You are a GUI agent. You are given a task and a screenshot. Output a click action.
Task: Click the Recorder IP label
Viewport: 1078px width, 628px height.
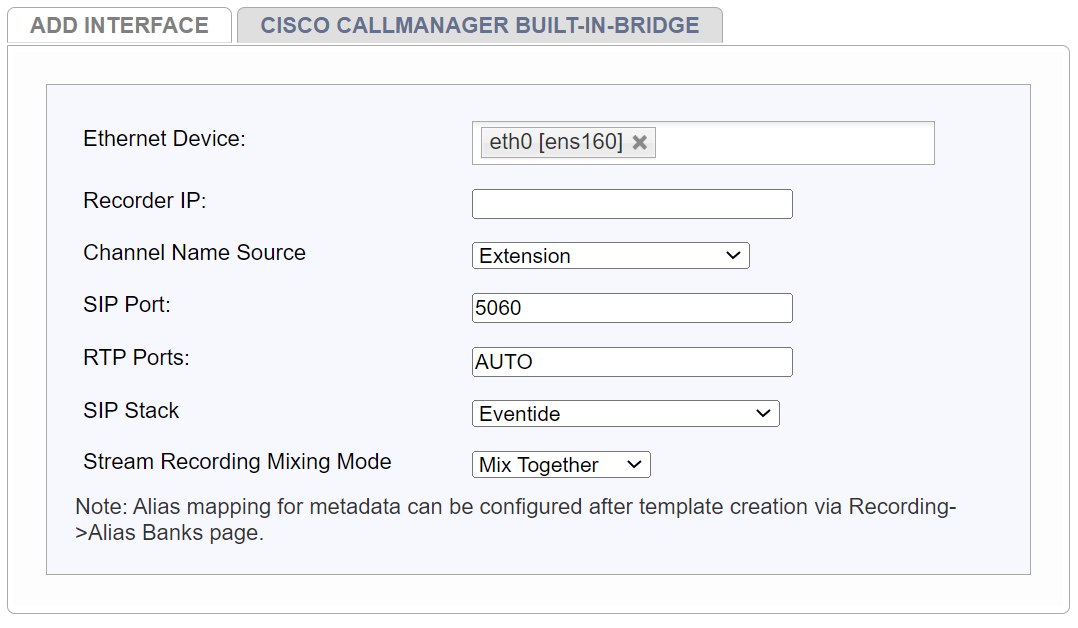144,200
